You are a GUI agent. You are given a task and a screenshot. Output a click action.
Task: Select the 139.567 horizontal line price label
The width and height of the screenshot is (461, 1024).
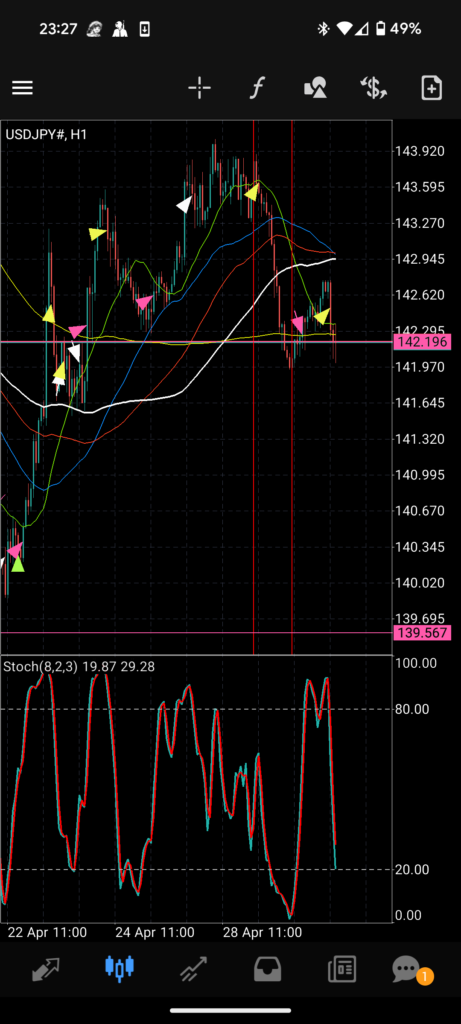click(x=422, y=632)
